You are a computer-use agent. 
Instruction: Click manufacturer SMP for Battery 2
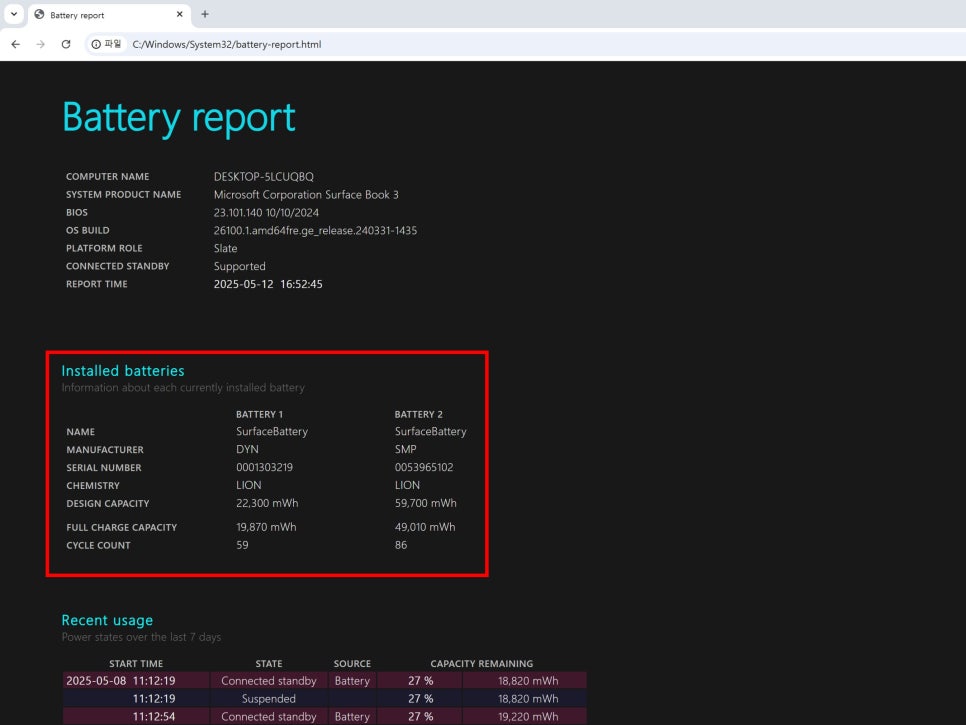pyautogui.click(x=405, y=450)
